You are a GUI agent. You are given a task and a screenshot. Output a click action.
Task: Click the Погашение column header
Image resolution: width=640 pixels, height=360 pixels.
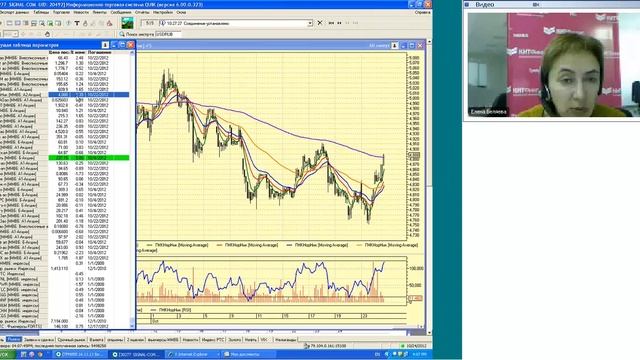coord(99,52)
